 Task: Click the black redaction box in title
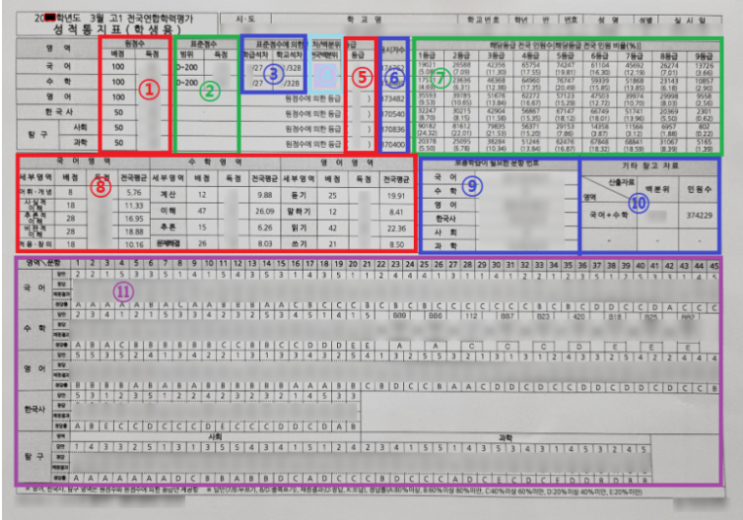pos(50,18)
